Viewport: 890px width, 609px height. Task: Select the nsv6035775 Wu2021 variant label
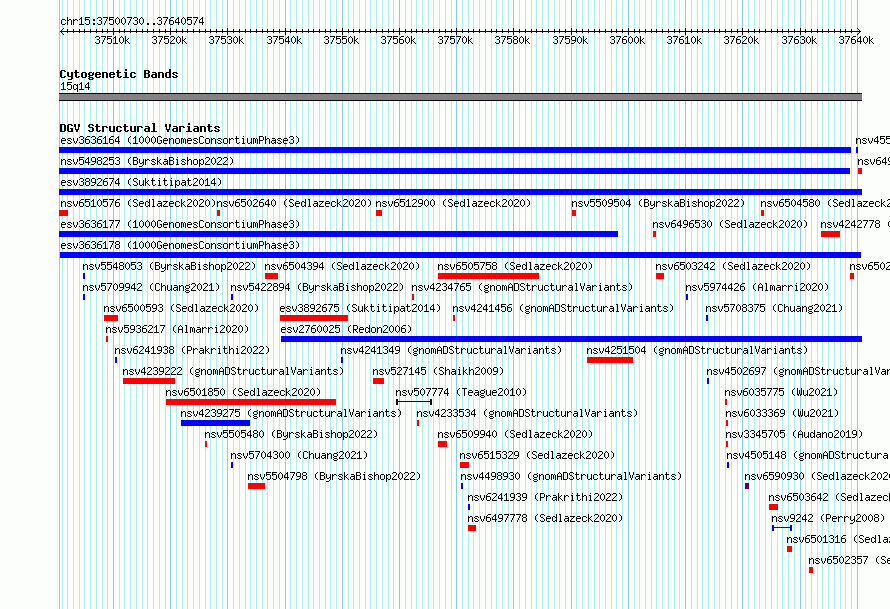pyautogui.click(x=781, y=392)
